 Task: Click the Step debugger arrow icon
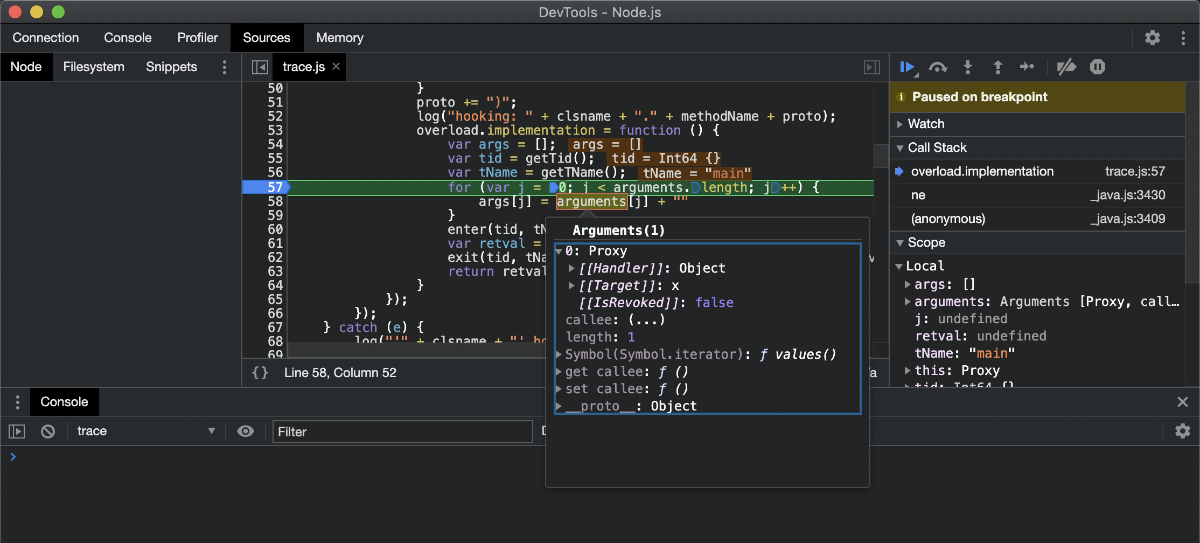pos(1027,67)
